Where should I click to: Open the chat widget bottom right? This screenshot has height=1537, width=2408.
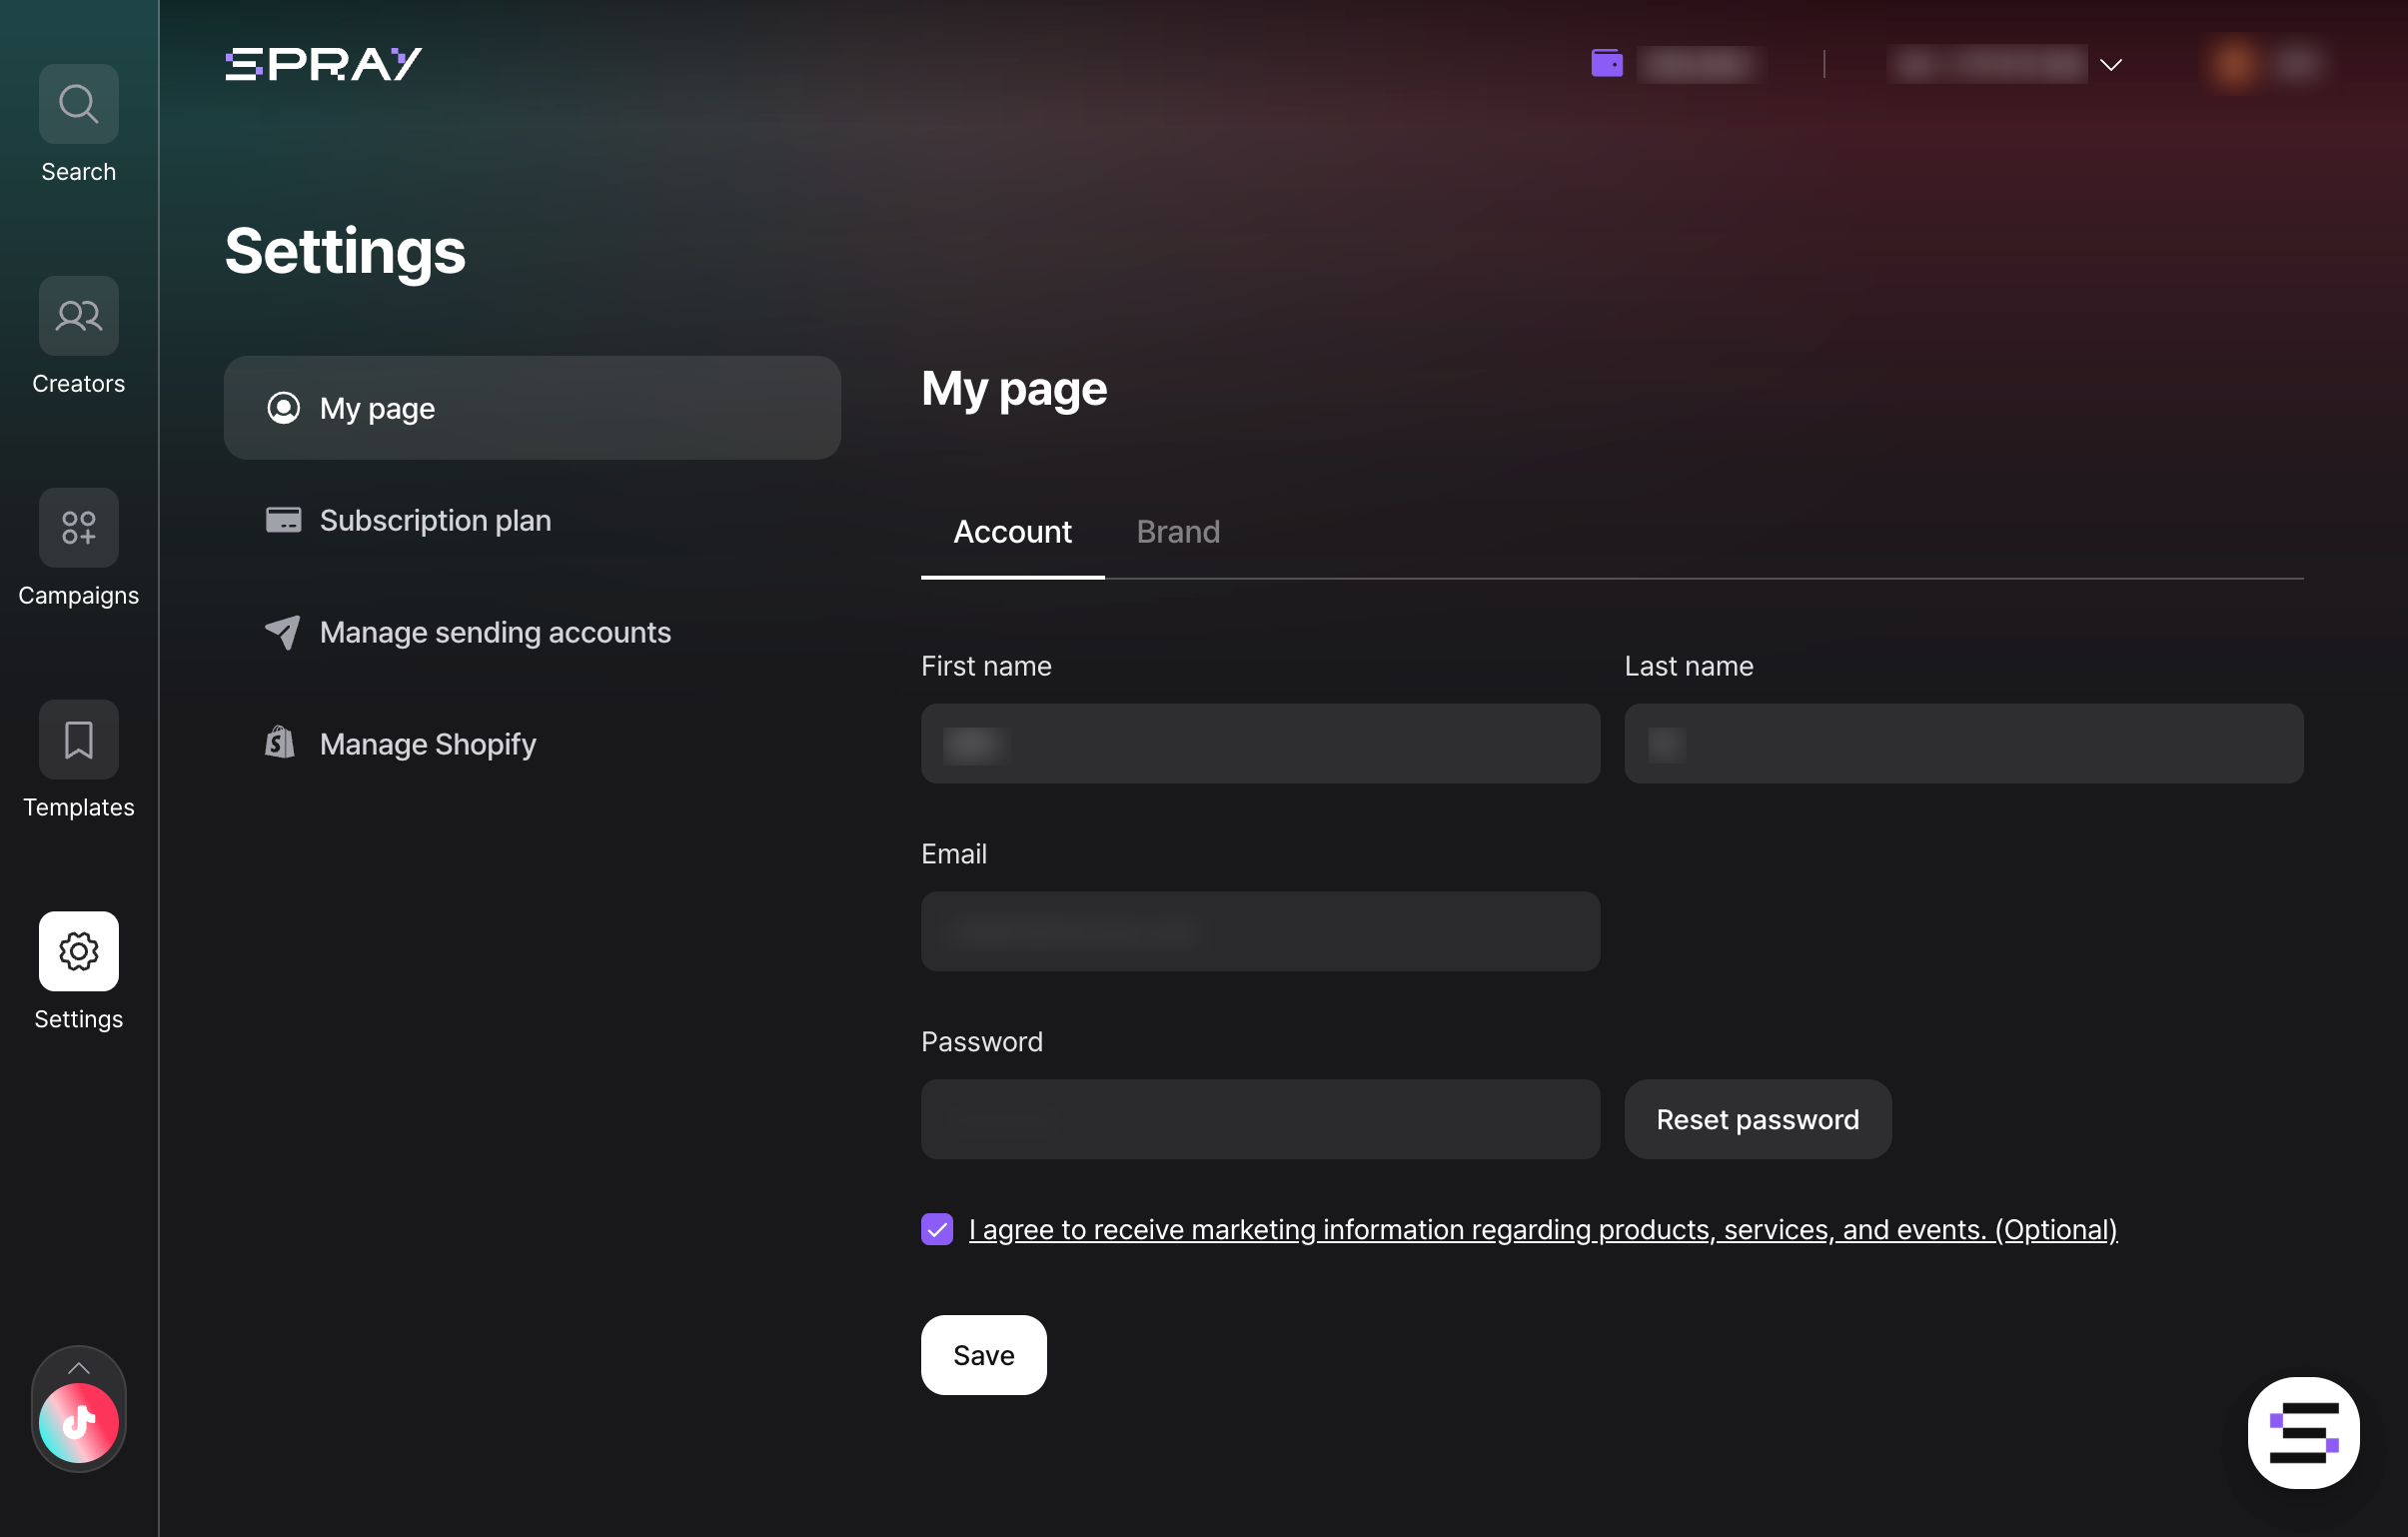point(2302,1432)
